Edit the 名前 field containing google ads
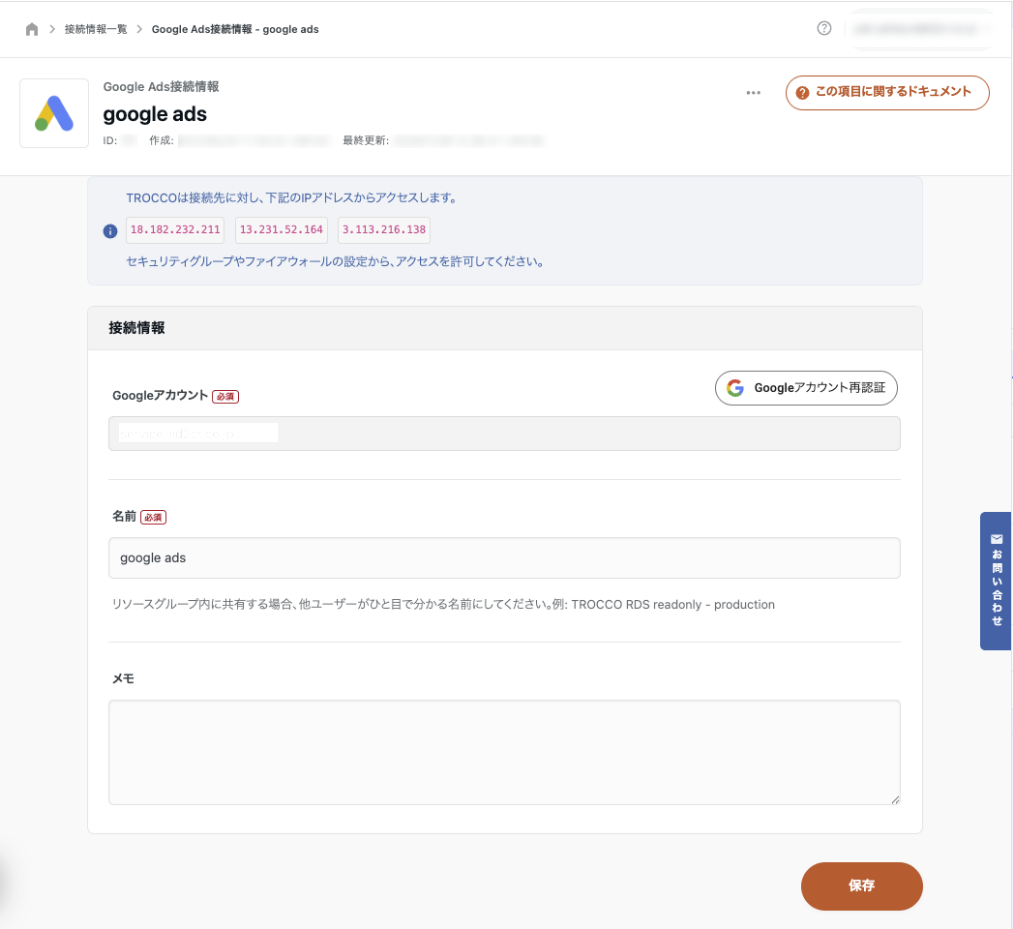The image size is (1013, 929). (x=504, y=558)
